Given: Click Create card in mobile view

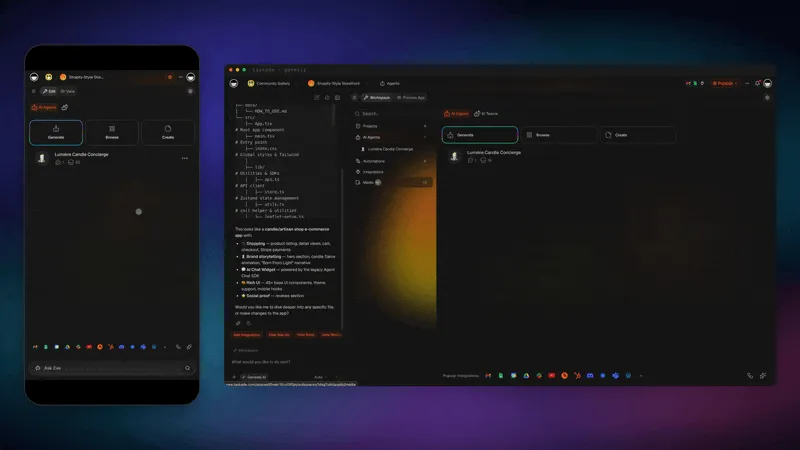Looking at the screenshot, I should [168, 133].
